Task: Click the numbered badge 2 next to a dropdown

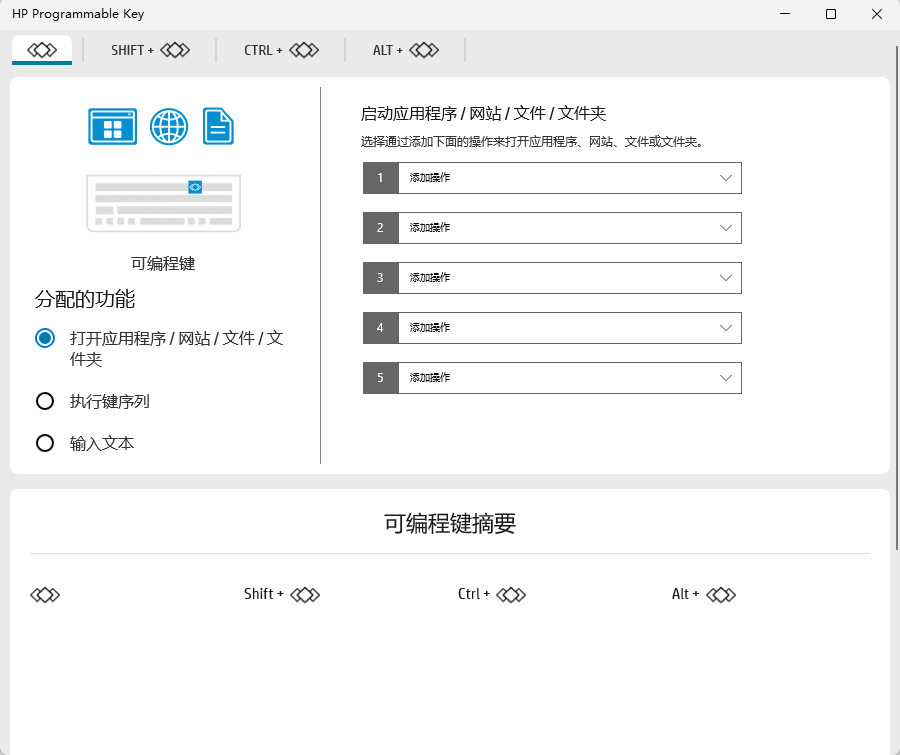Action: (x=380, y=228)
